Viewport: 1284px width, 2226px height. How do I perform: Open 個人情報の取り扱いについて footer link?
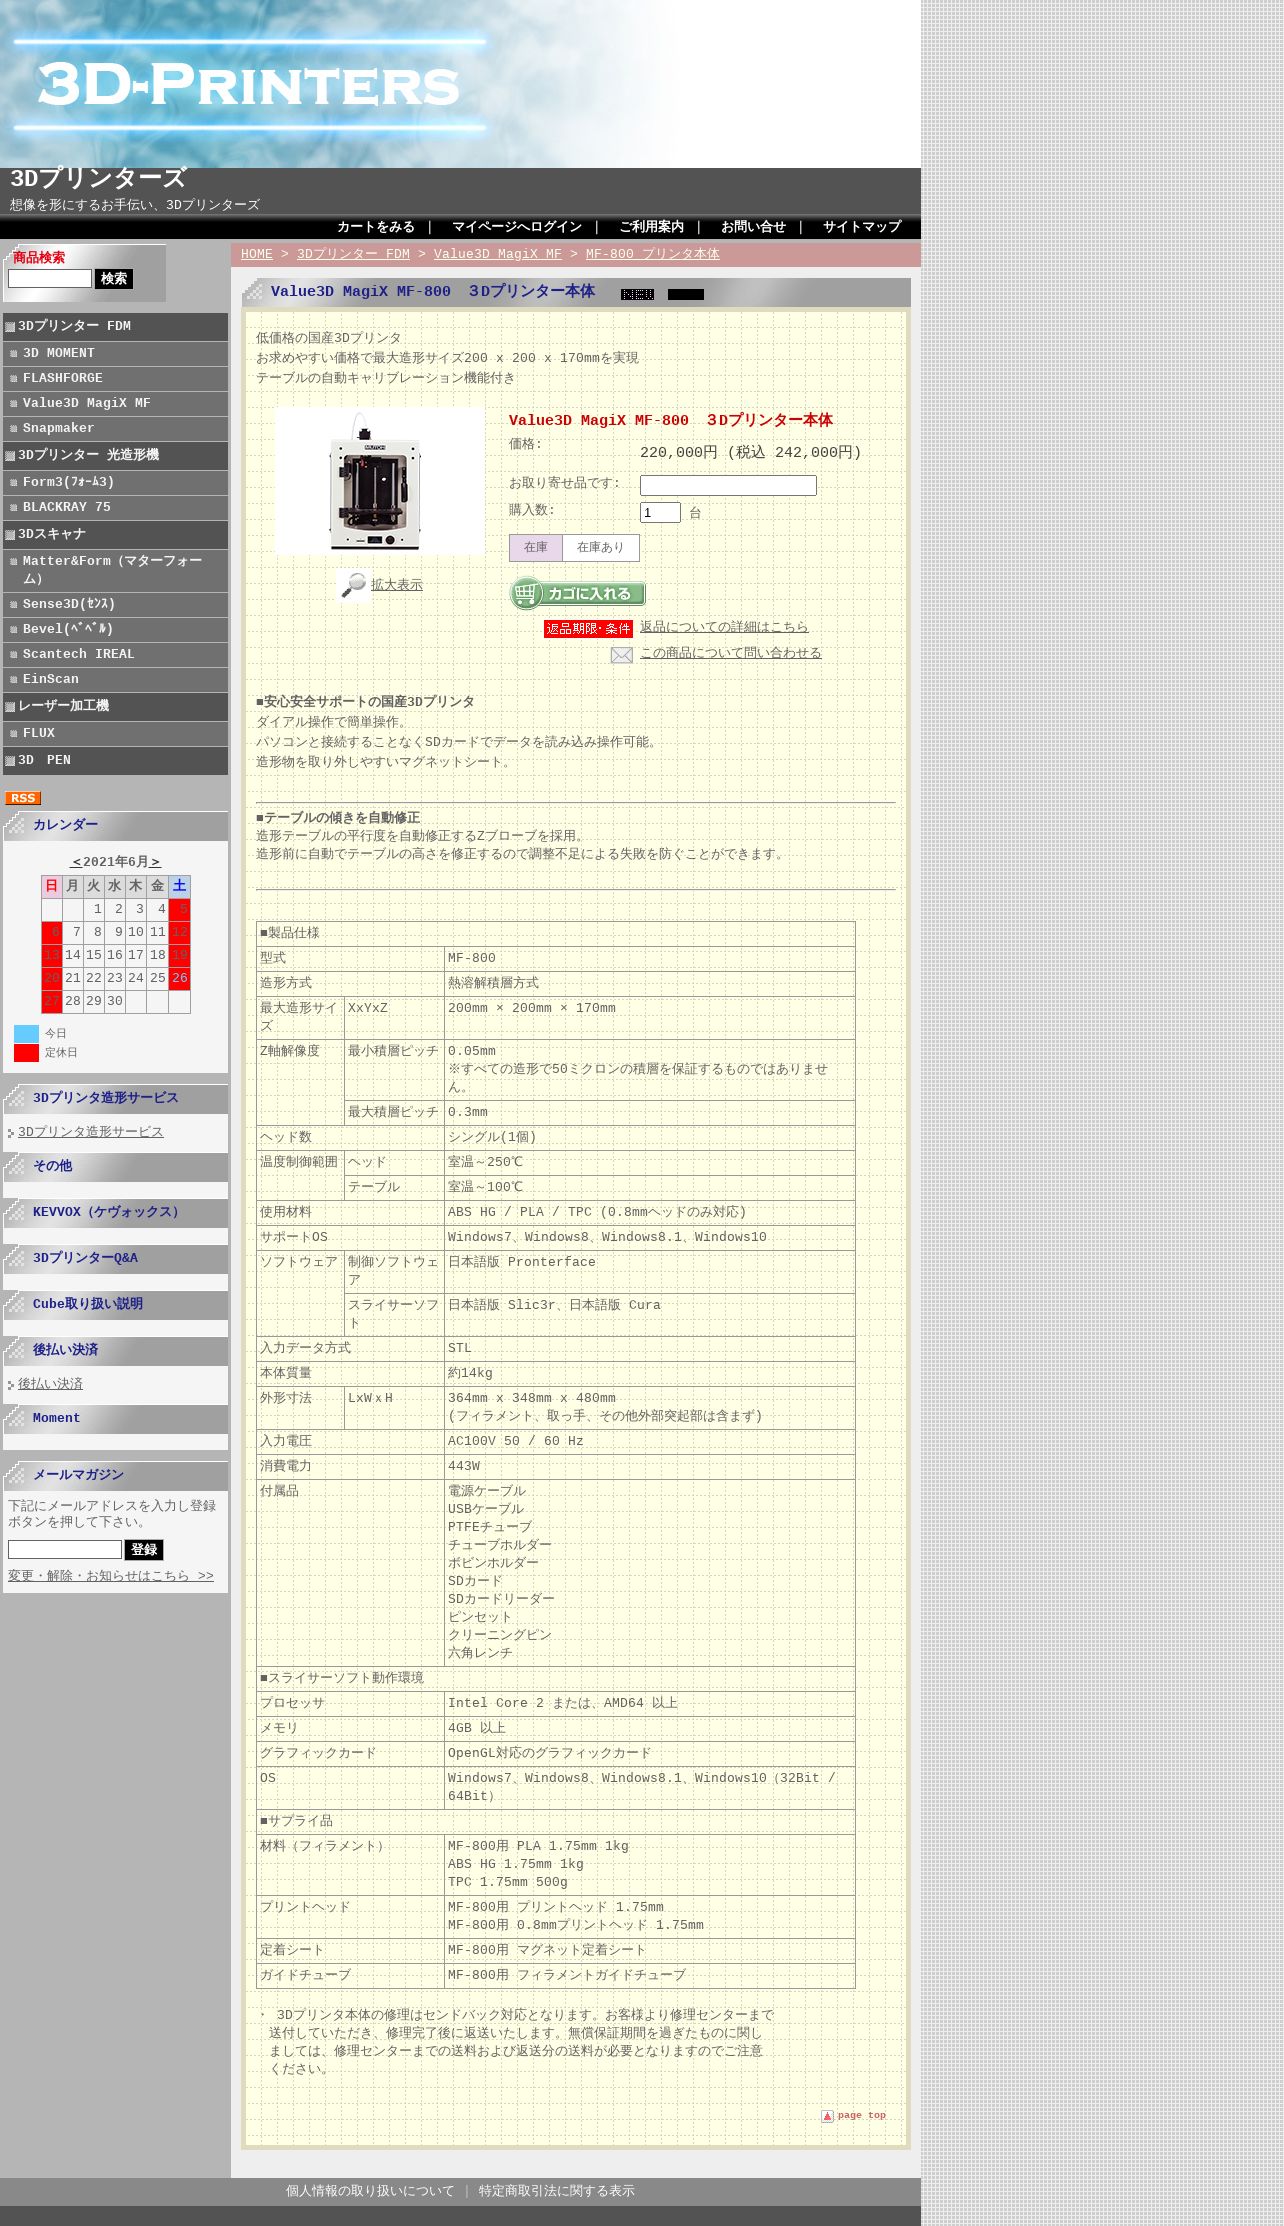(x=370, y=2191)
